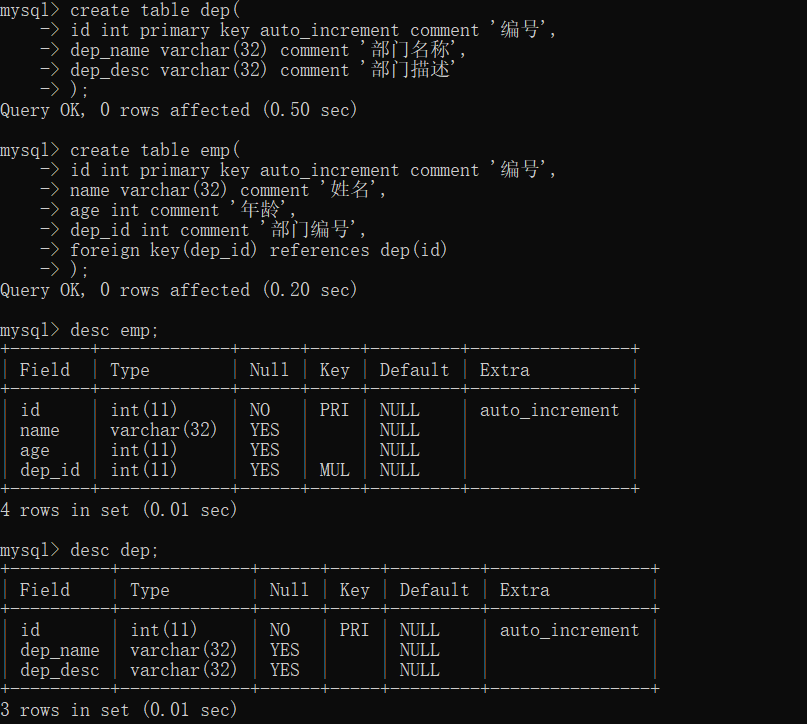Click the 'MUL' key value for dep_id

(334, 470)
